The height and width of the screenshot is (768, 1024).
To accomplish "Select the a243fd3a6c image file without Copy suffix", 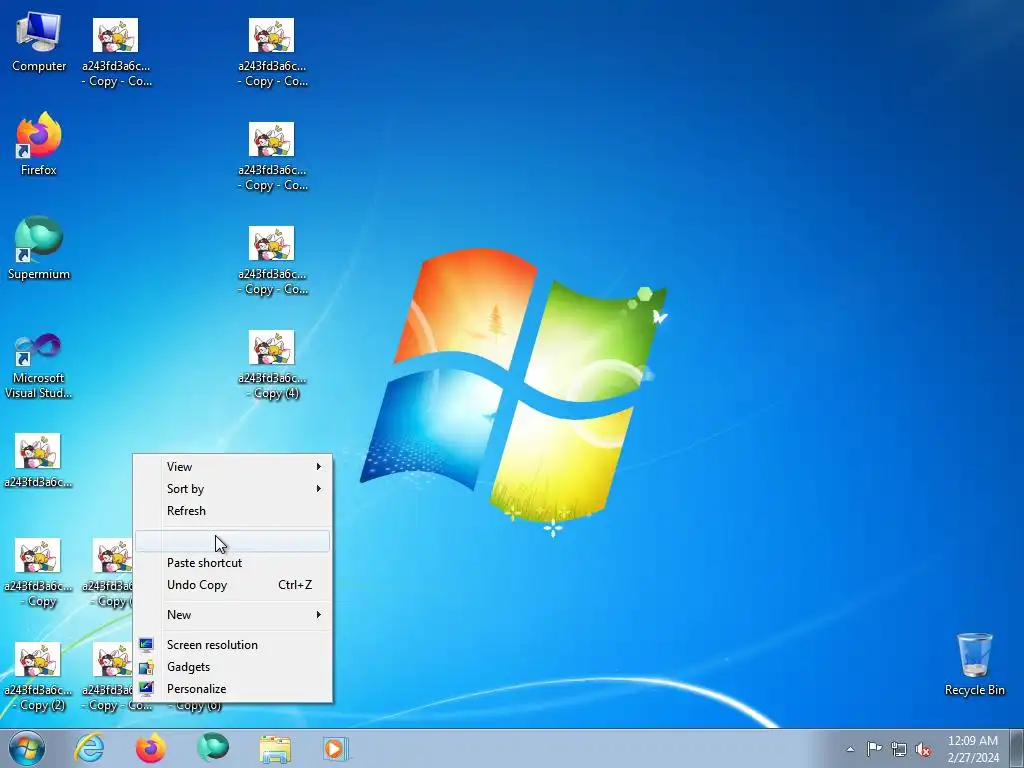I will pyautogui.click(x=38, y=461).
